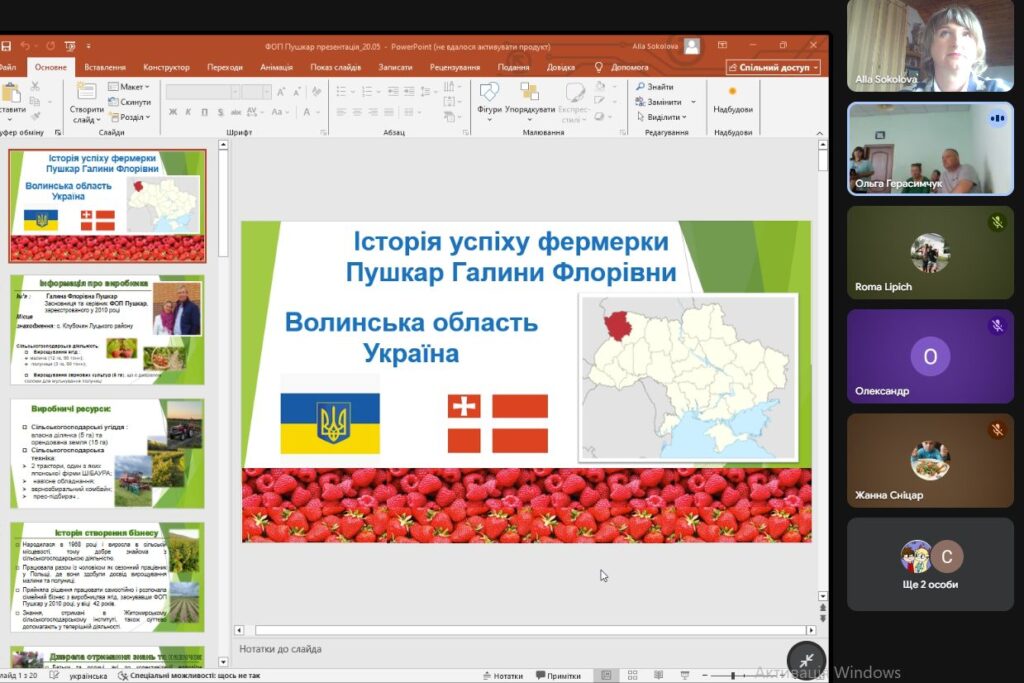Click the Допомога lightbulb tell-me box
Screen dimensions: 1024x683
click(622, 67)
